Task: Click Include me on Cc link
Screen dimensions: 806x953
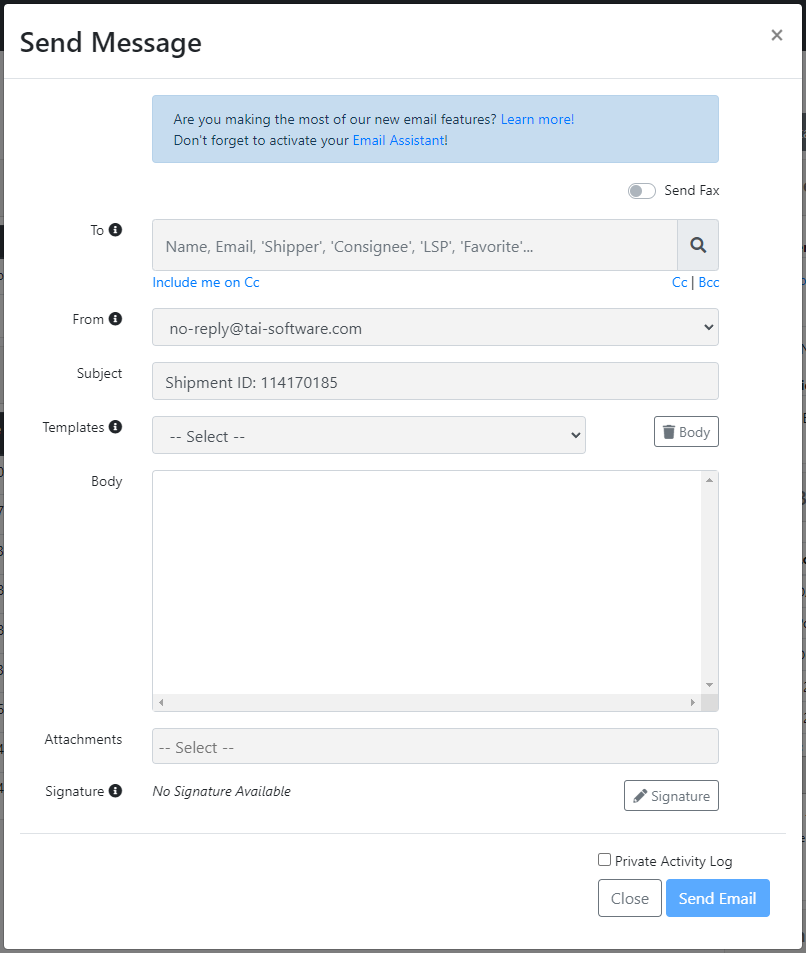Action: click(x=206, y=282)
